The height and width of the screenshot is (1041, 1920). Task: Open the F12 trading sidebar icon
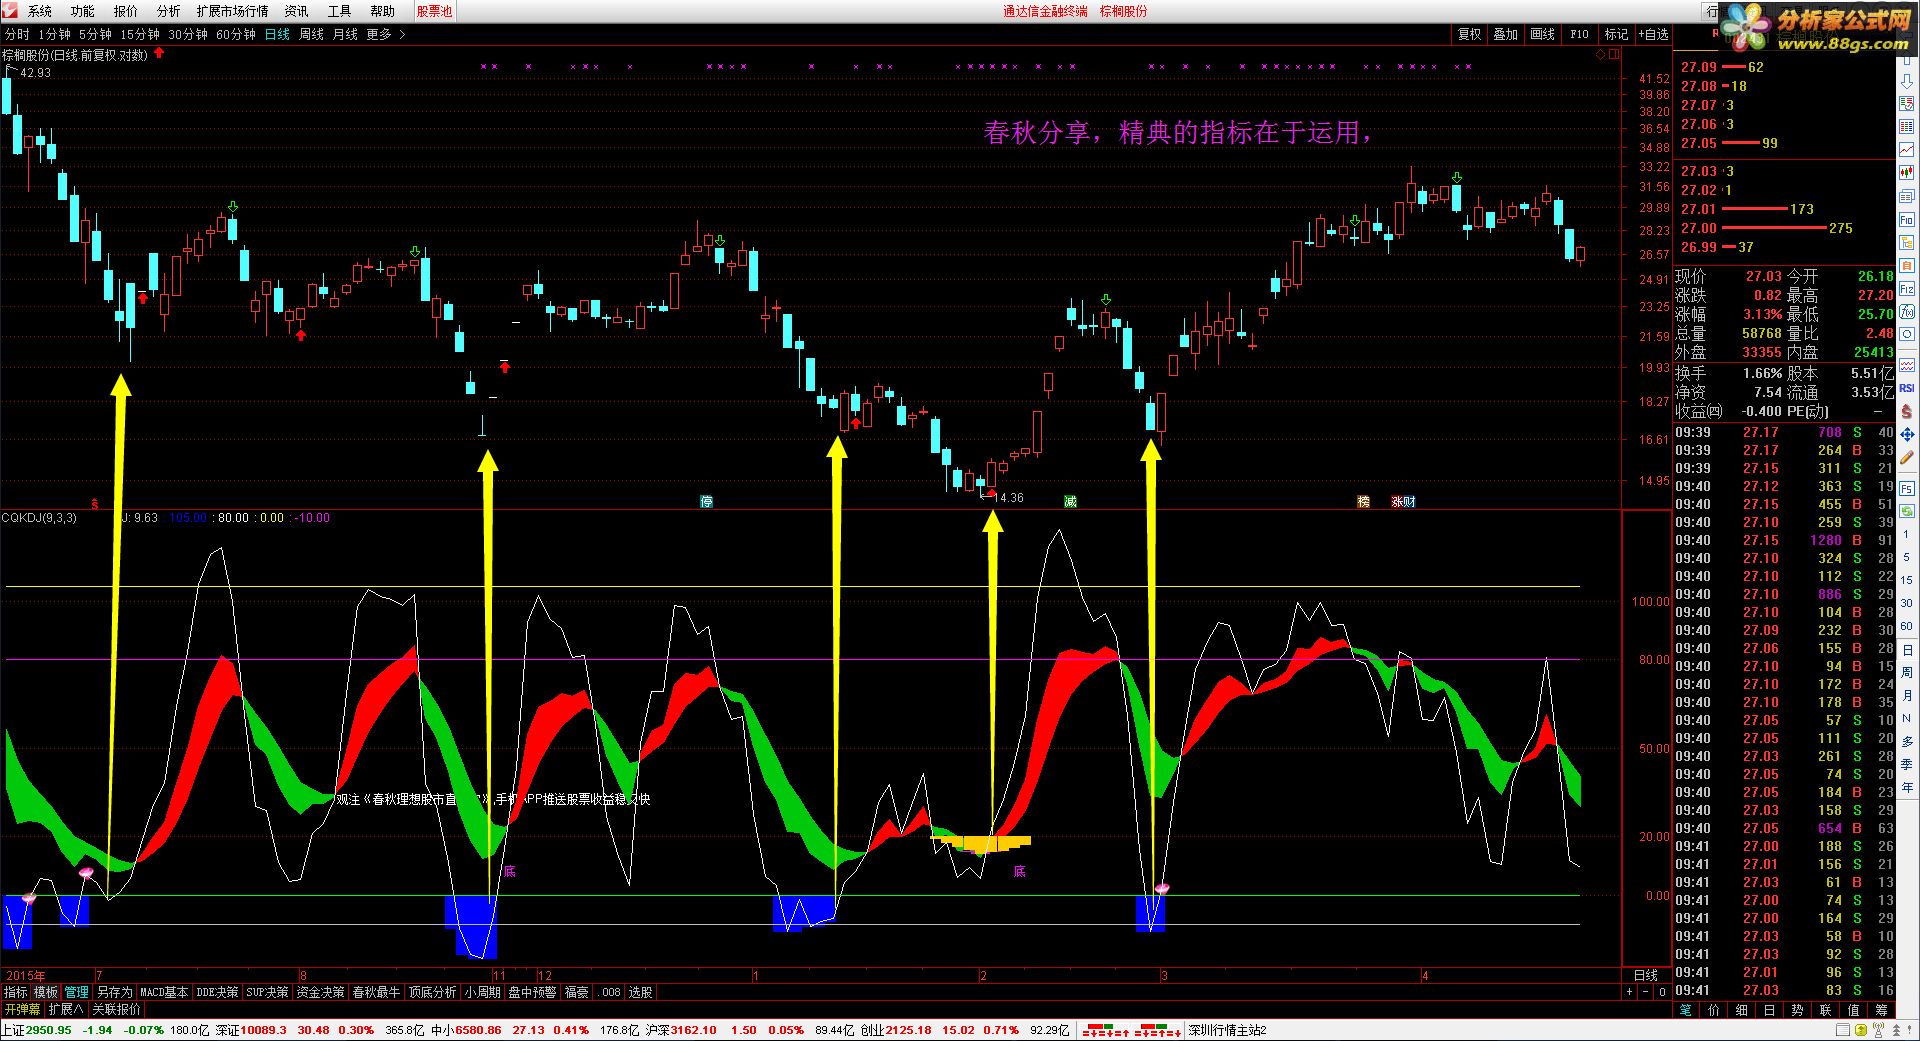1907,289
